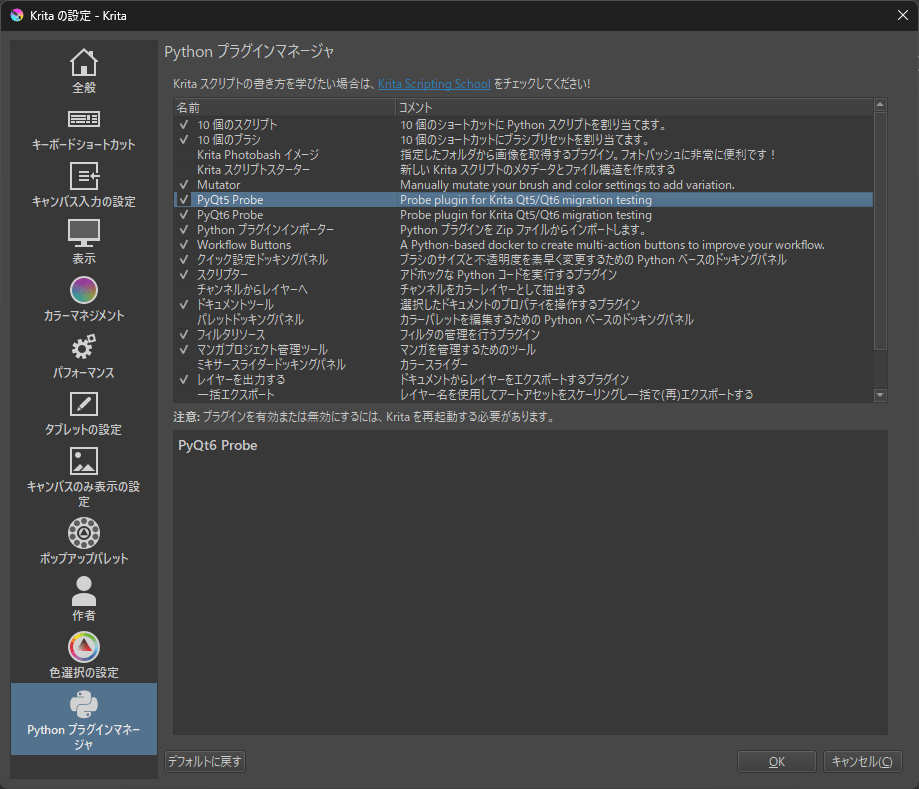Select the 作者 author person icon
The image size is (919, 789).
point(84,590)
